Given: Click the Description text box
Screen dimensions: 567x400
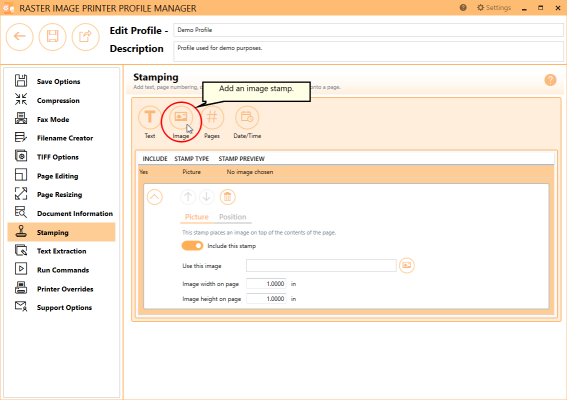Looking at the screenshot, I should (x=368, y=51).
